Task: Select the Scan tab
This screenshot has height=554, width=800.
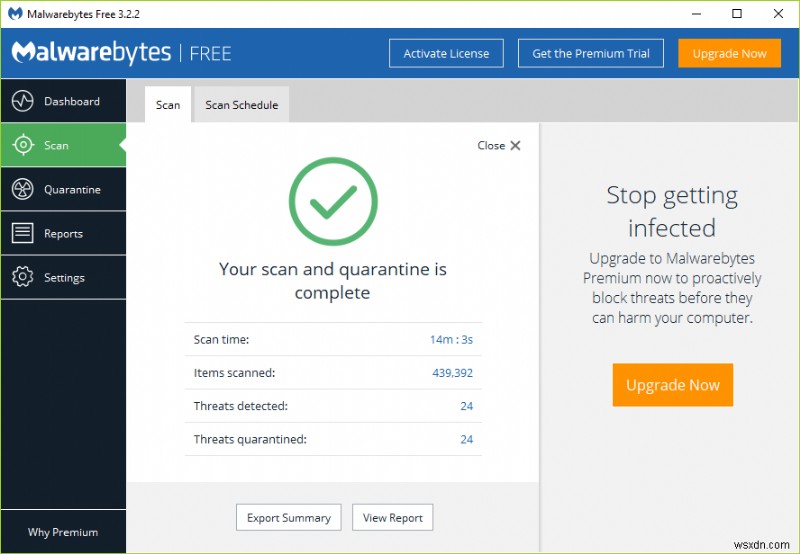Action: (168, 105)
